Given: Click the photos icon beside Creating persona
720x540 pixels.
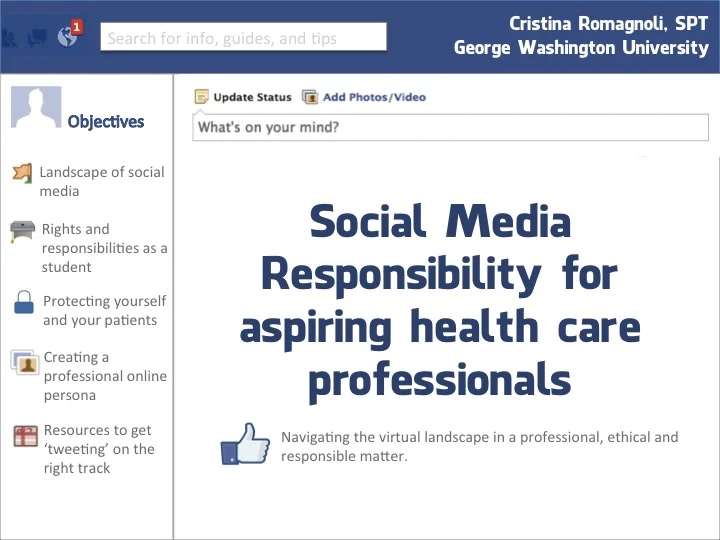Looking at the screenshot, I should [x=25, y=362].
